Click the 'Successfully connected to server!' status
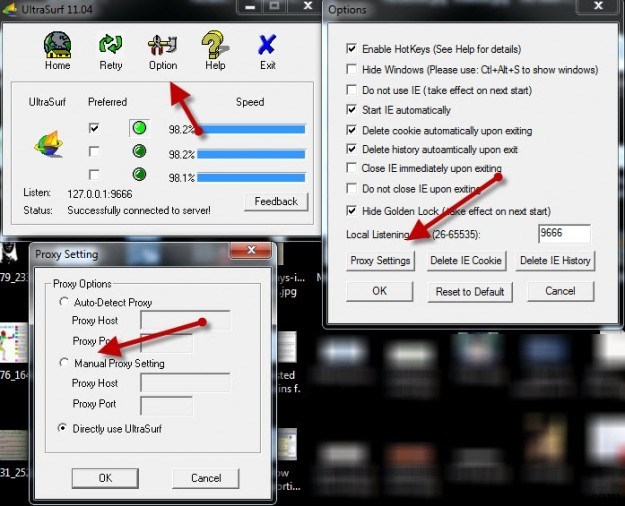Image resolution: width=625 pixels, height=506 pixels. coord(139,210)
